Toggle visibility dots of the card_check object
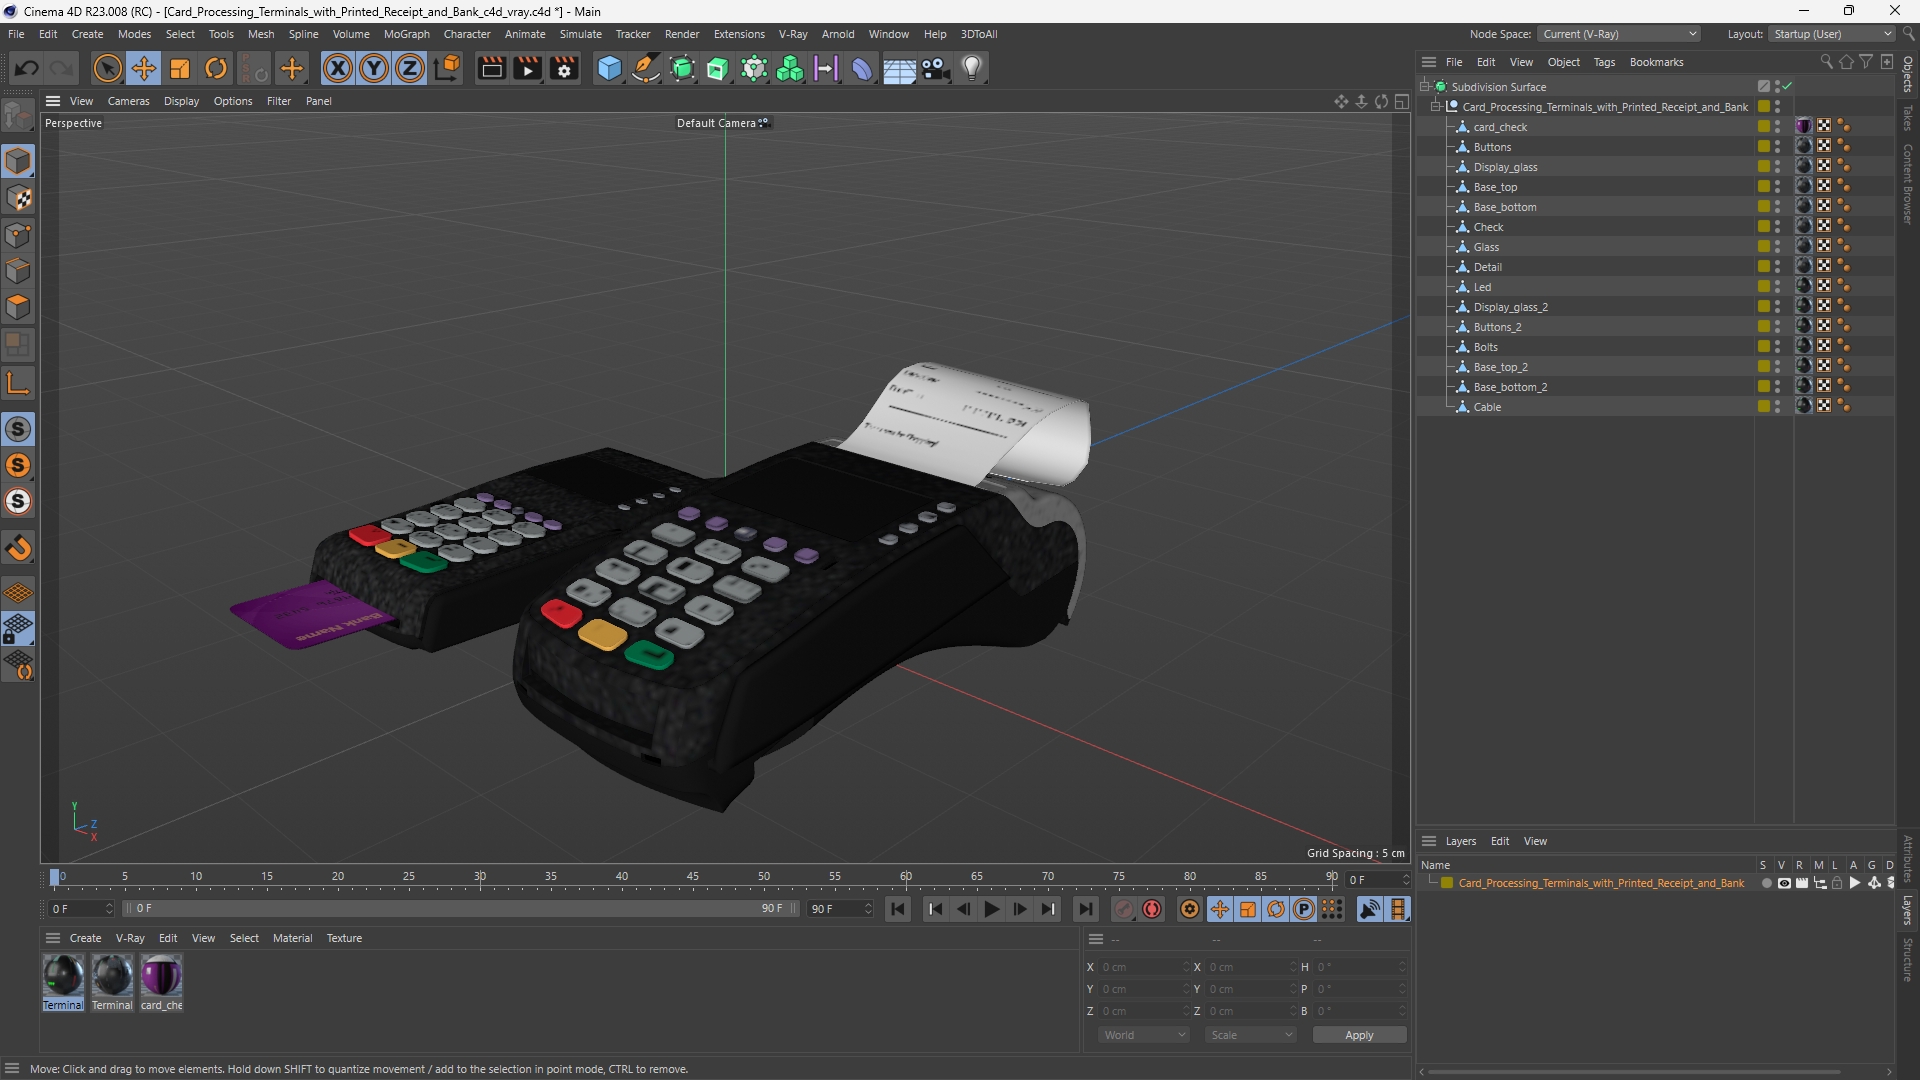Viewport: 1920px width, 1080px height. 1777,127
